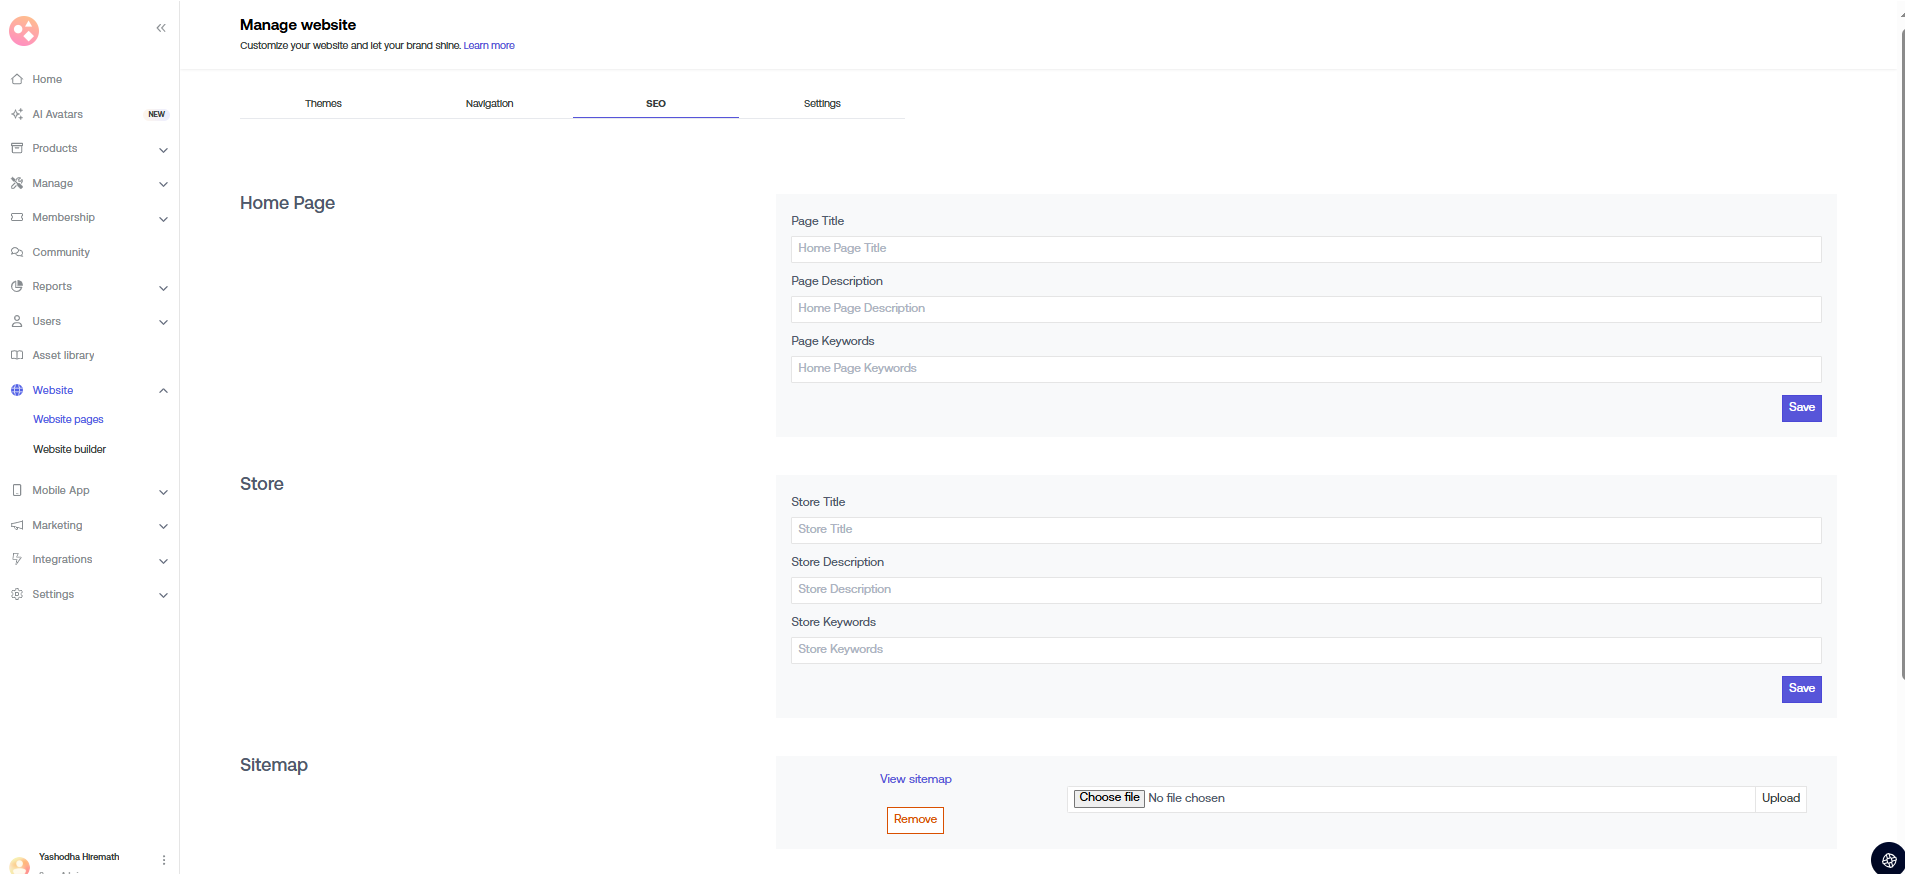
Task: Open the help widget icon bottom right
Action: pyautogui.click(x=1888, y=859)
